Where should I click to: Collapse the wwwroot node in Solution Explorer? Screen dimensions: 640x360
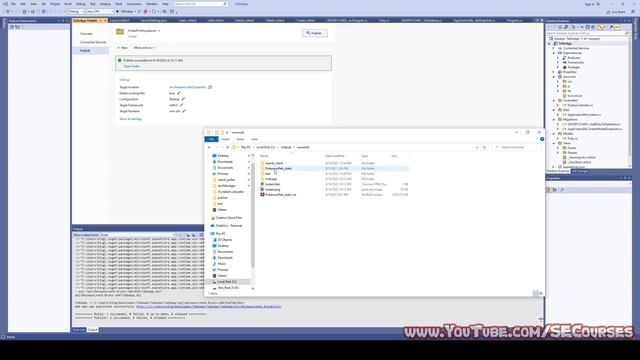click(554, 77)
